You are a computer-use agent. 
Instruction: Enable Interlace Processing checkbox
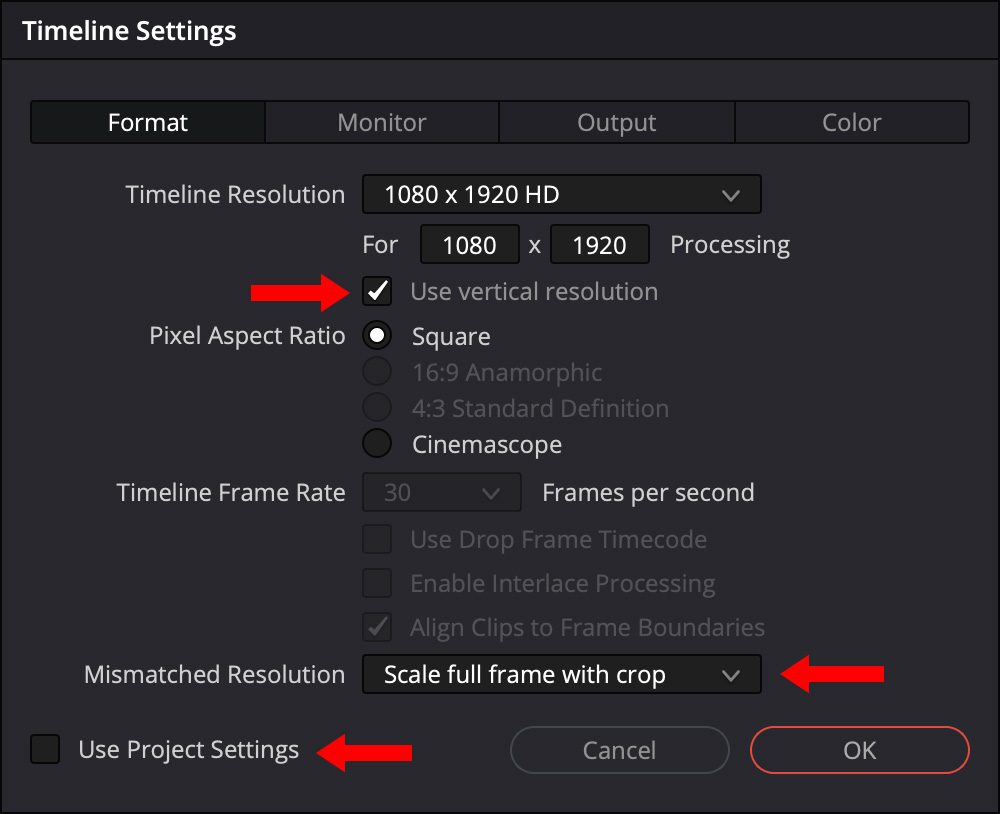[x=377, y=584]
